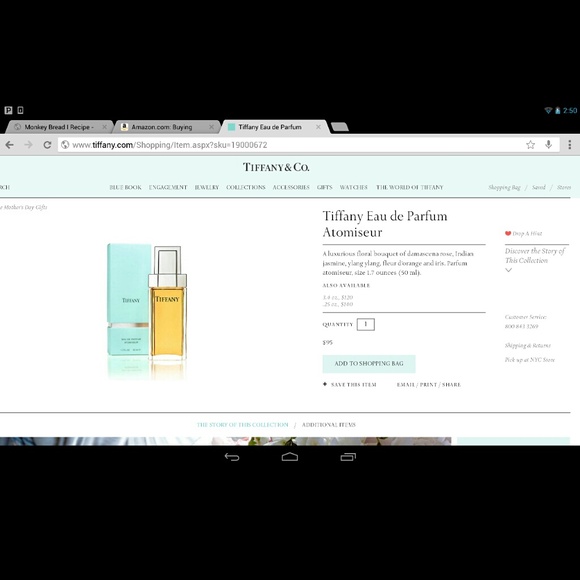The height and width of the screenshot is (580, 580).
Task: Open the Saved items link
Action: [x=539, y=188]
